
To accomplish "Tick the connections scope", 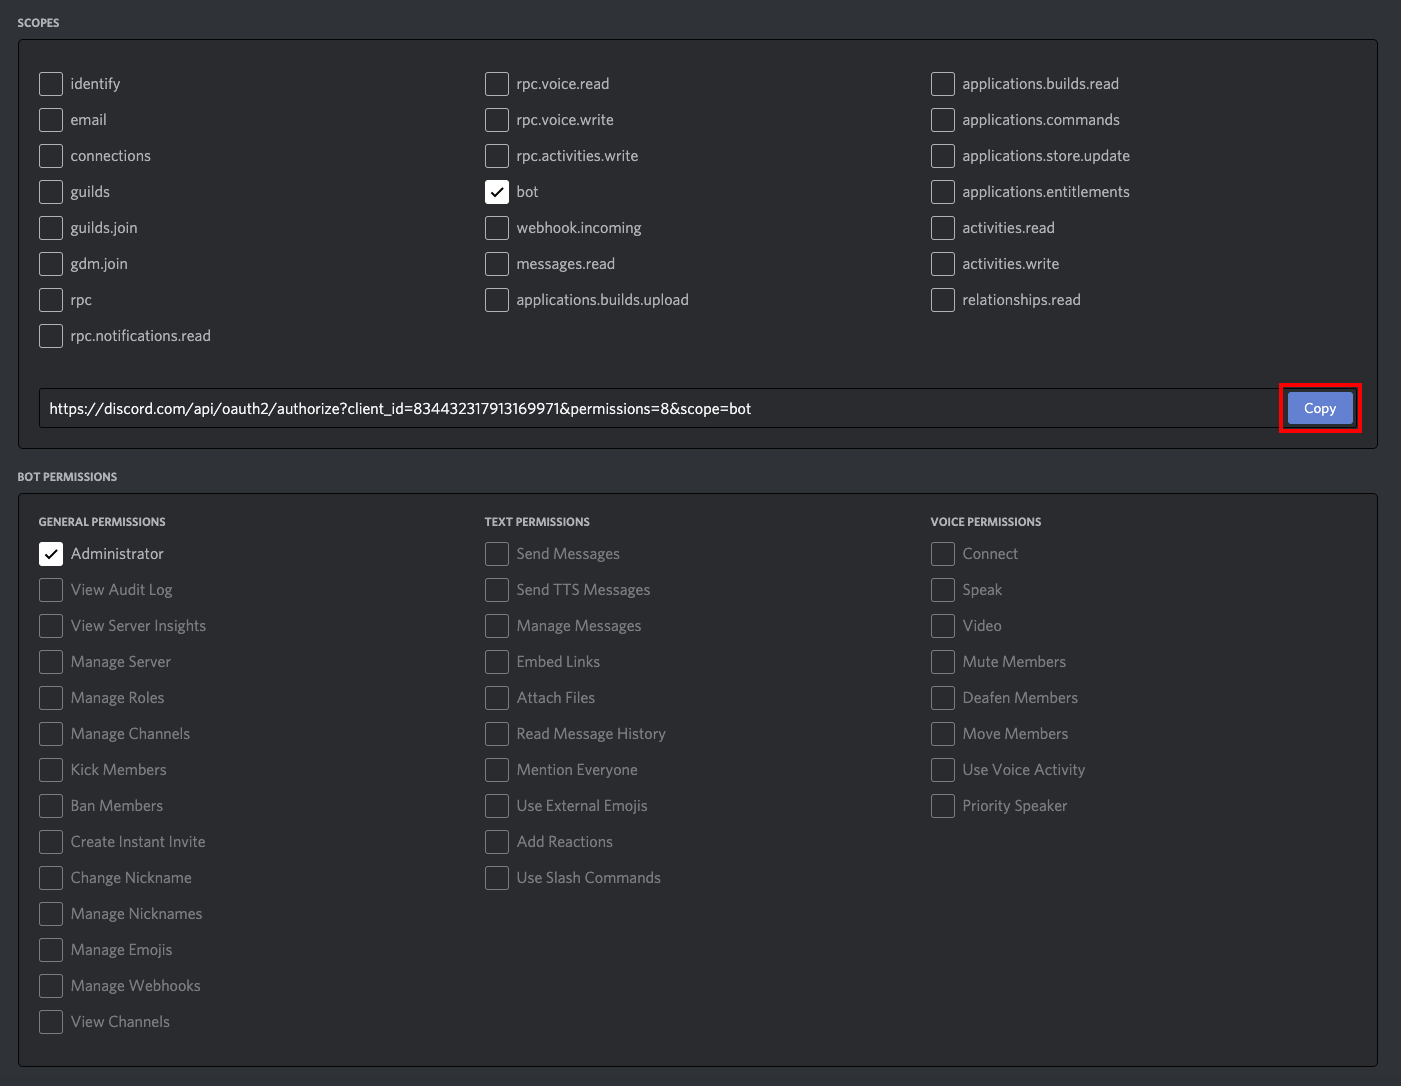I will [x=51, y=156].
